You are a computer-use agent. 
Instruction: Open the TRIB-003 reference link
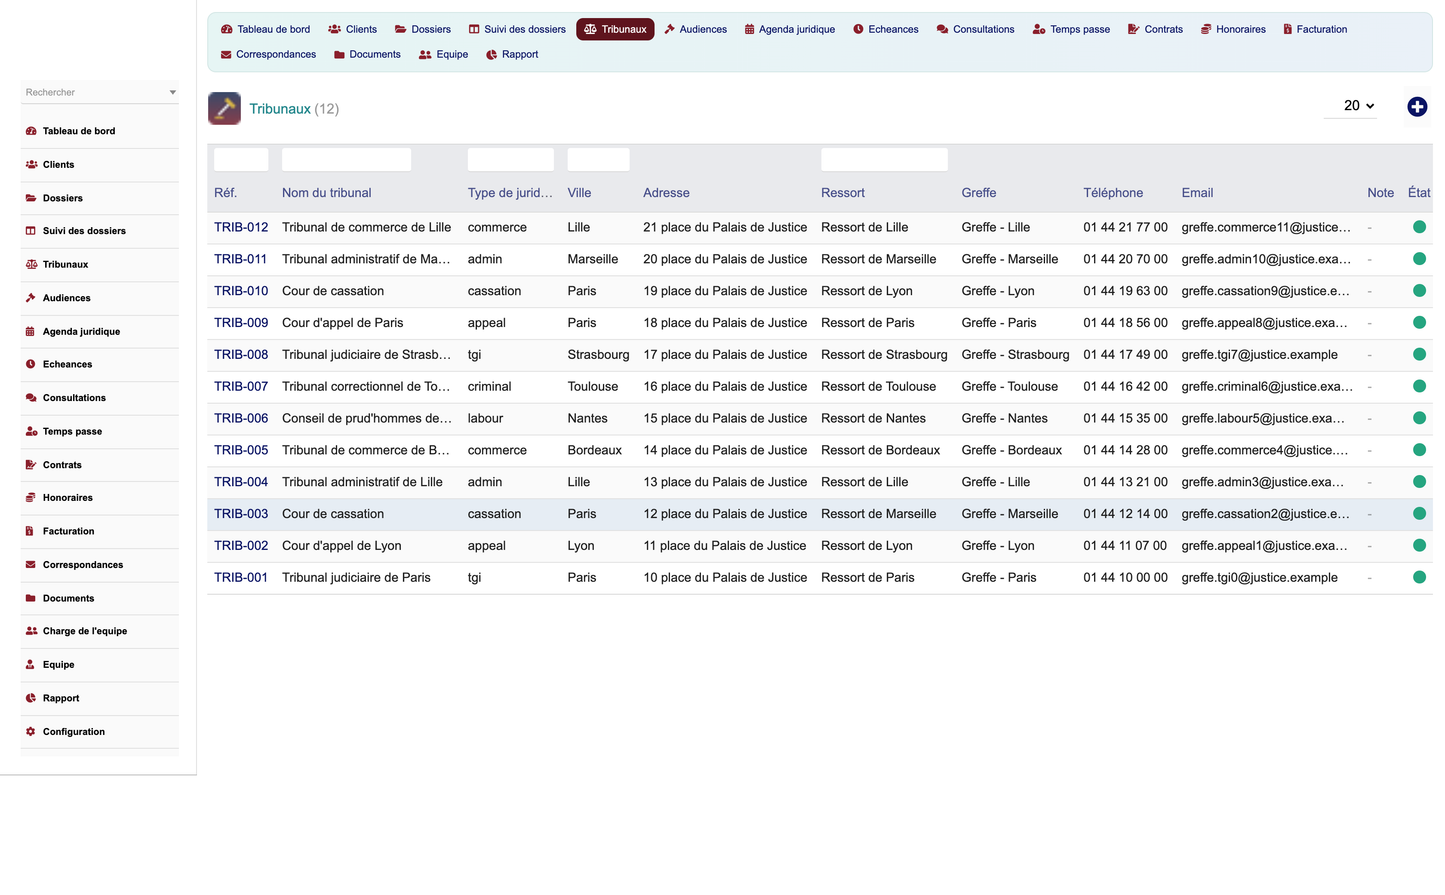(241, 514)
